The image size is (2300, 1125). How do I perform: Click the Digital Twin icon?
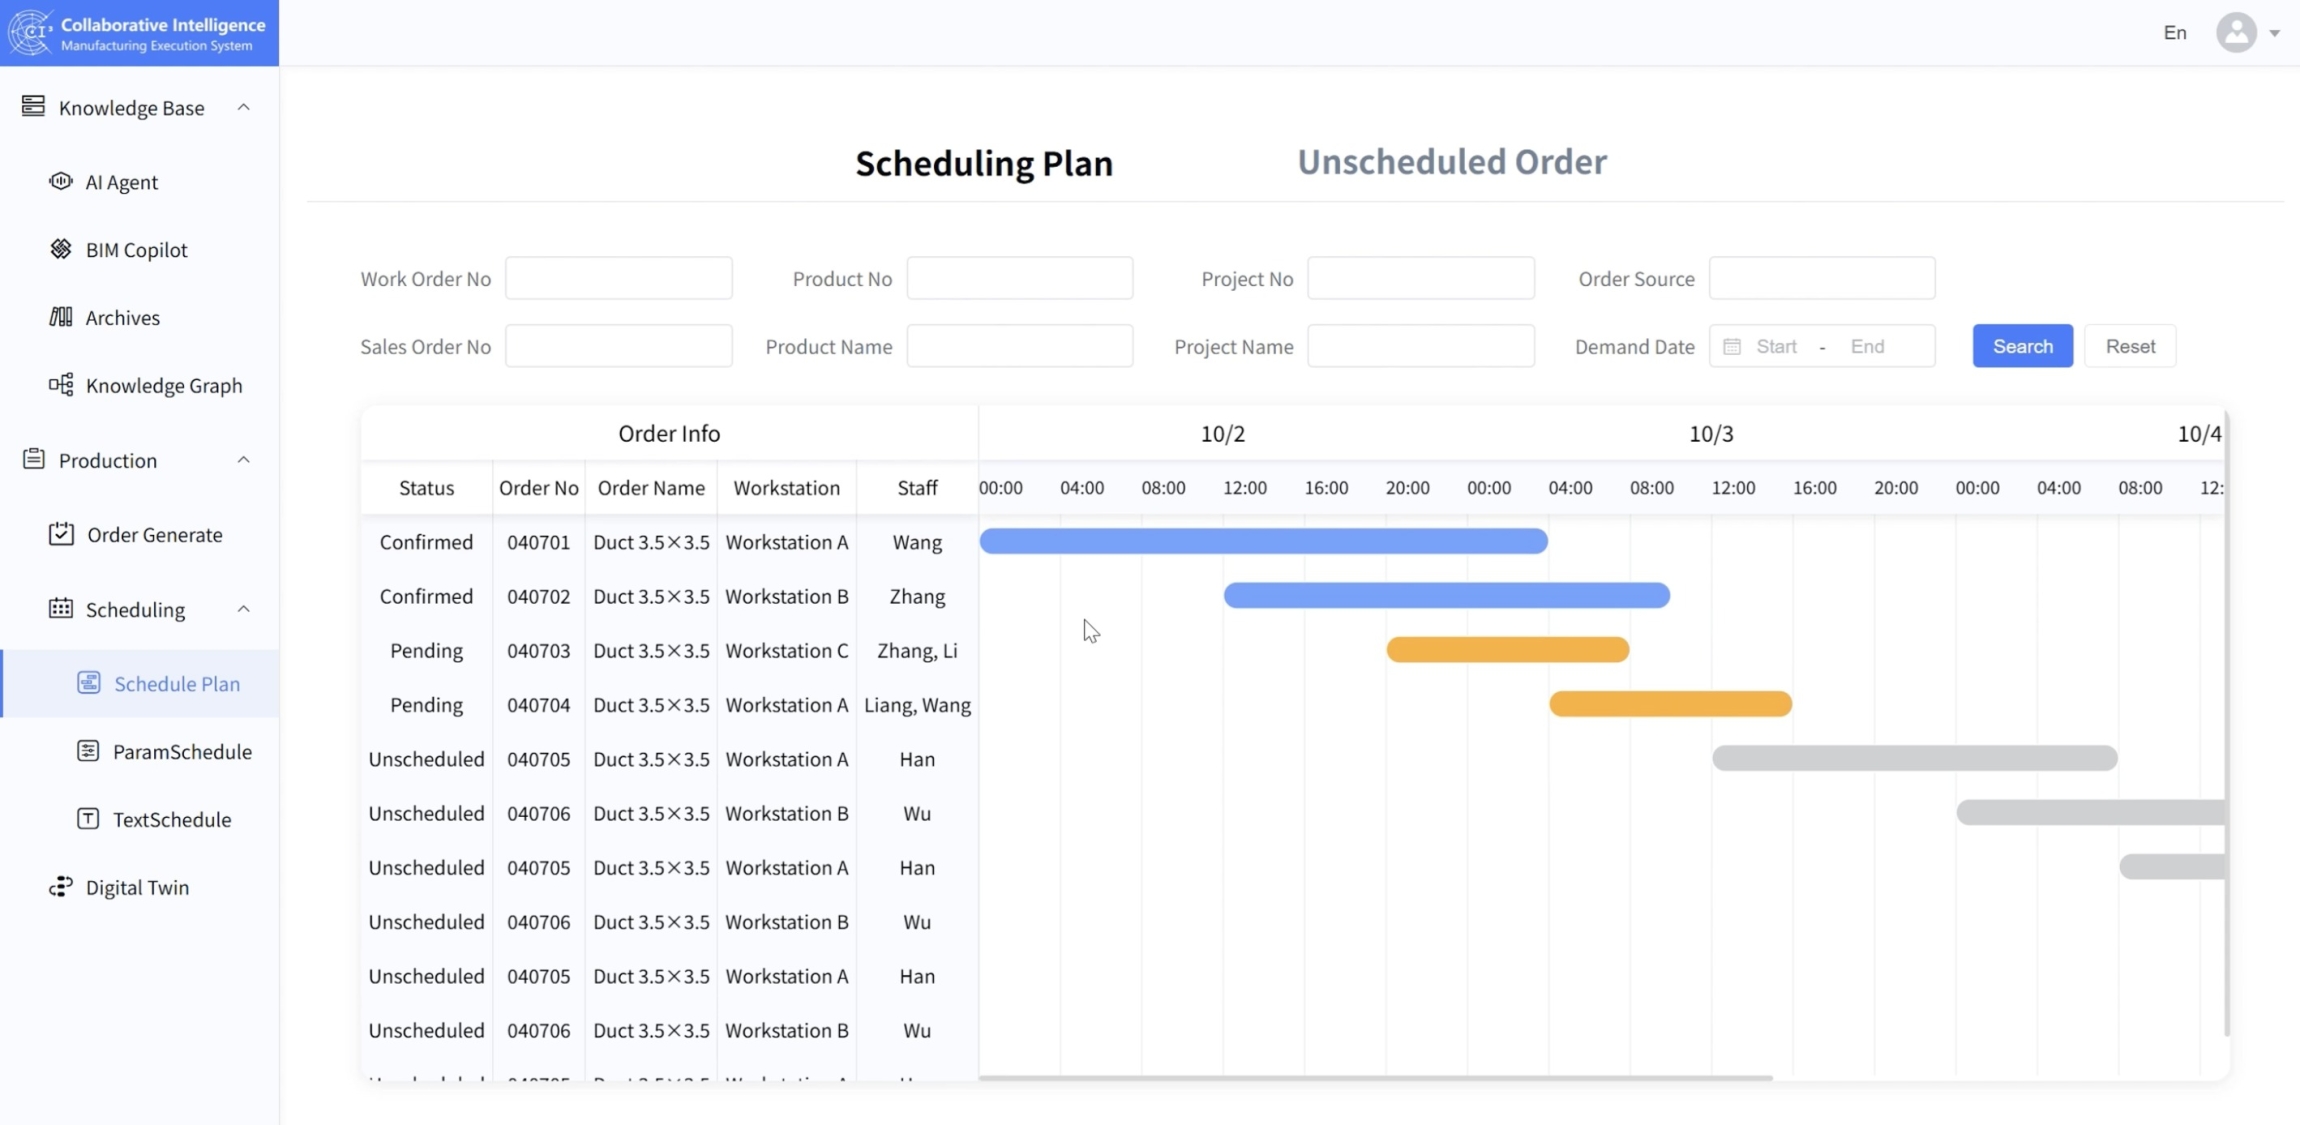pyautogui.click(x=61, y=887)
